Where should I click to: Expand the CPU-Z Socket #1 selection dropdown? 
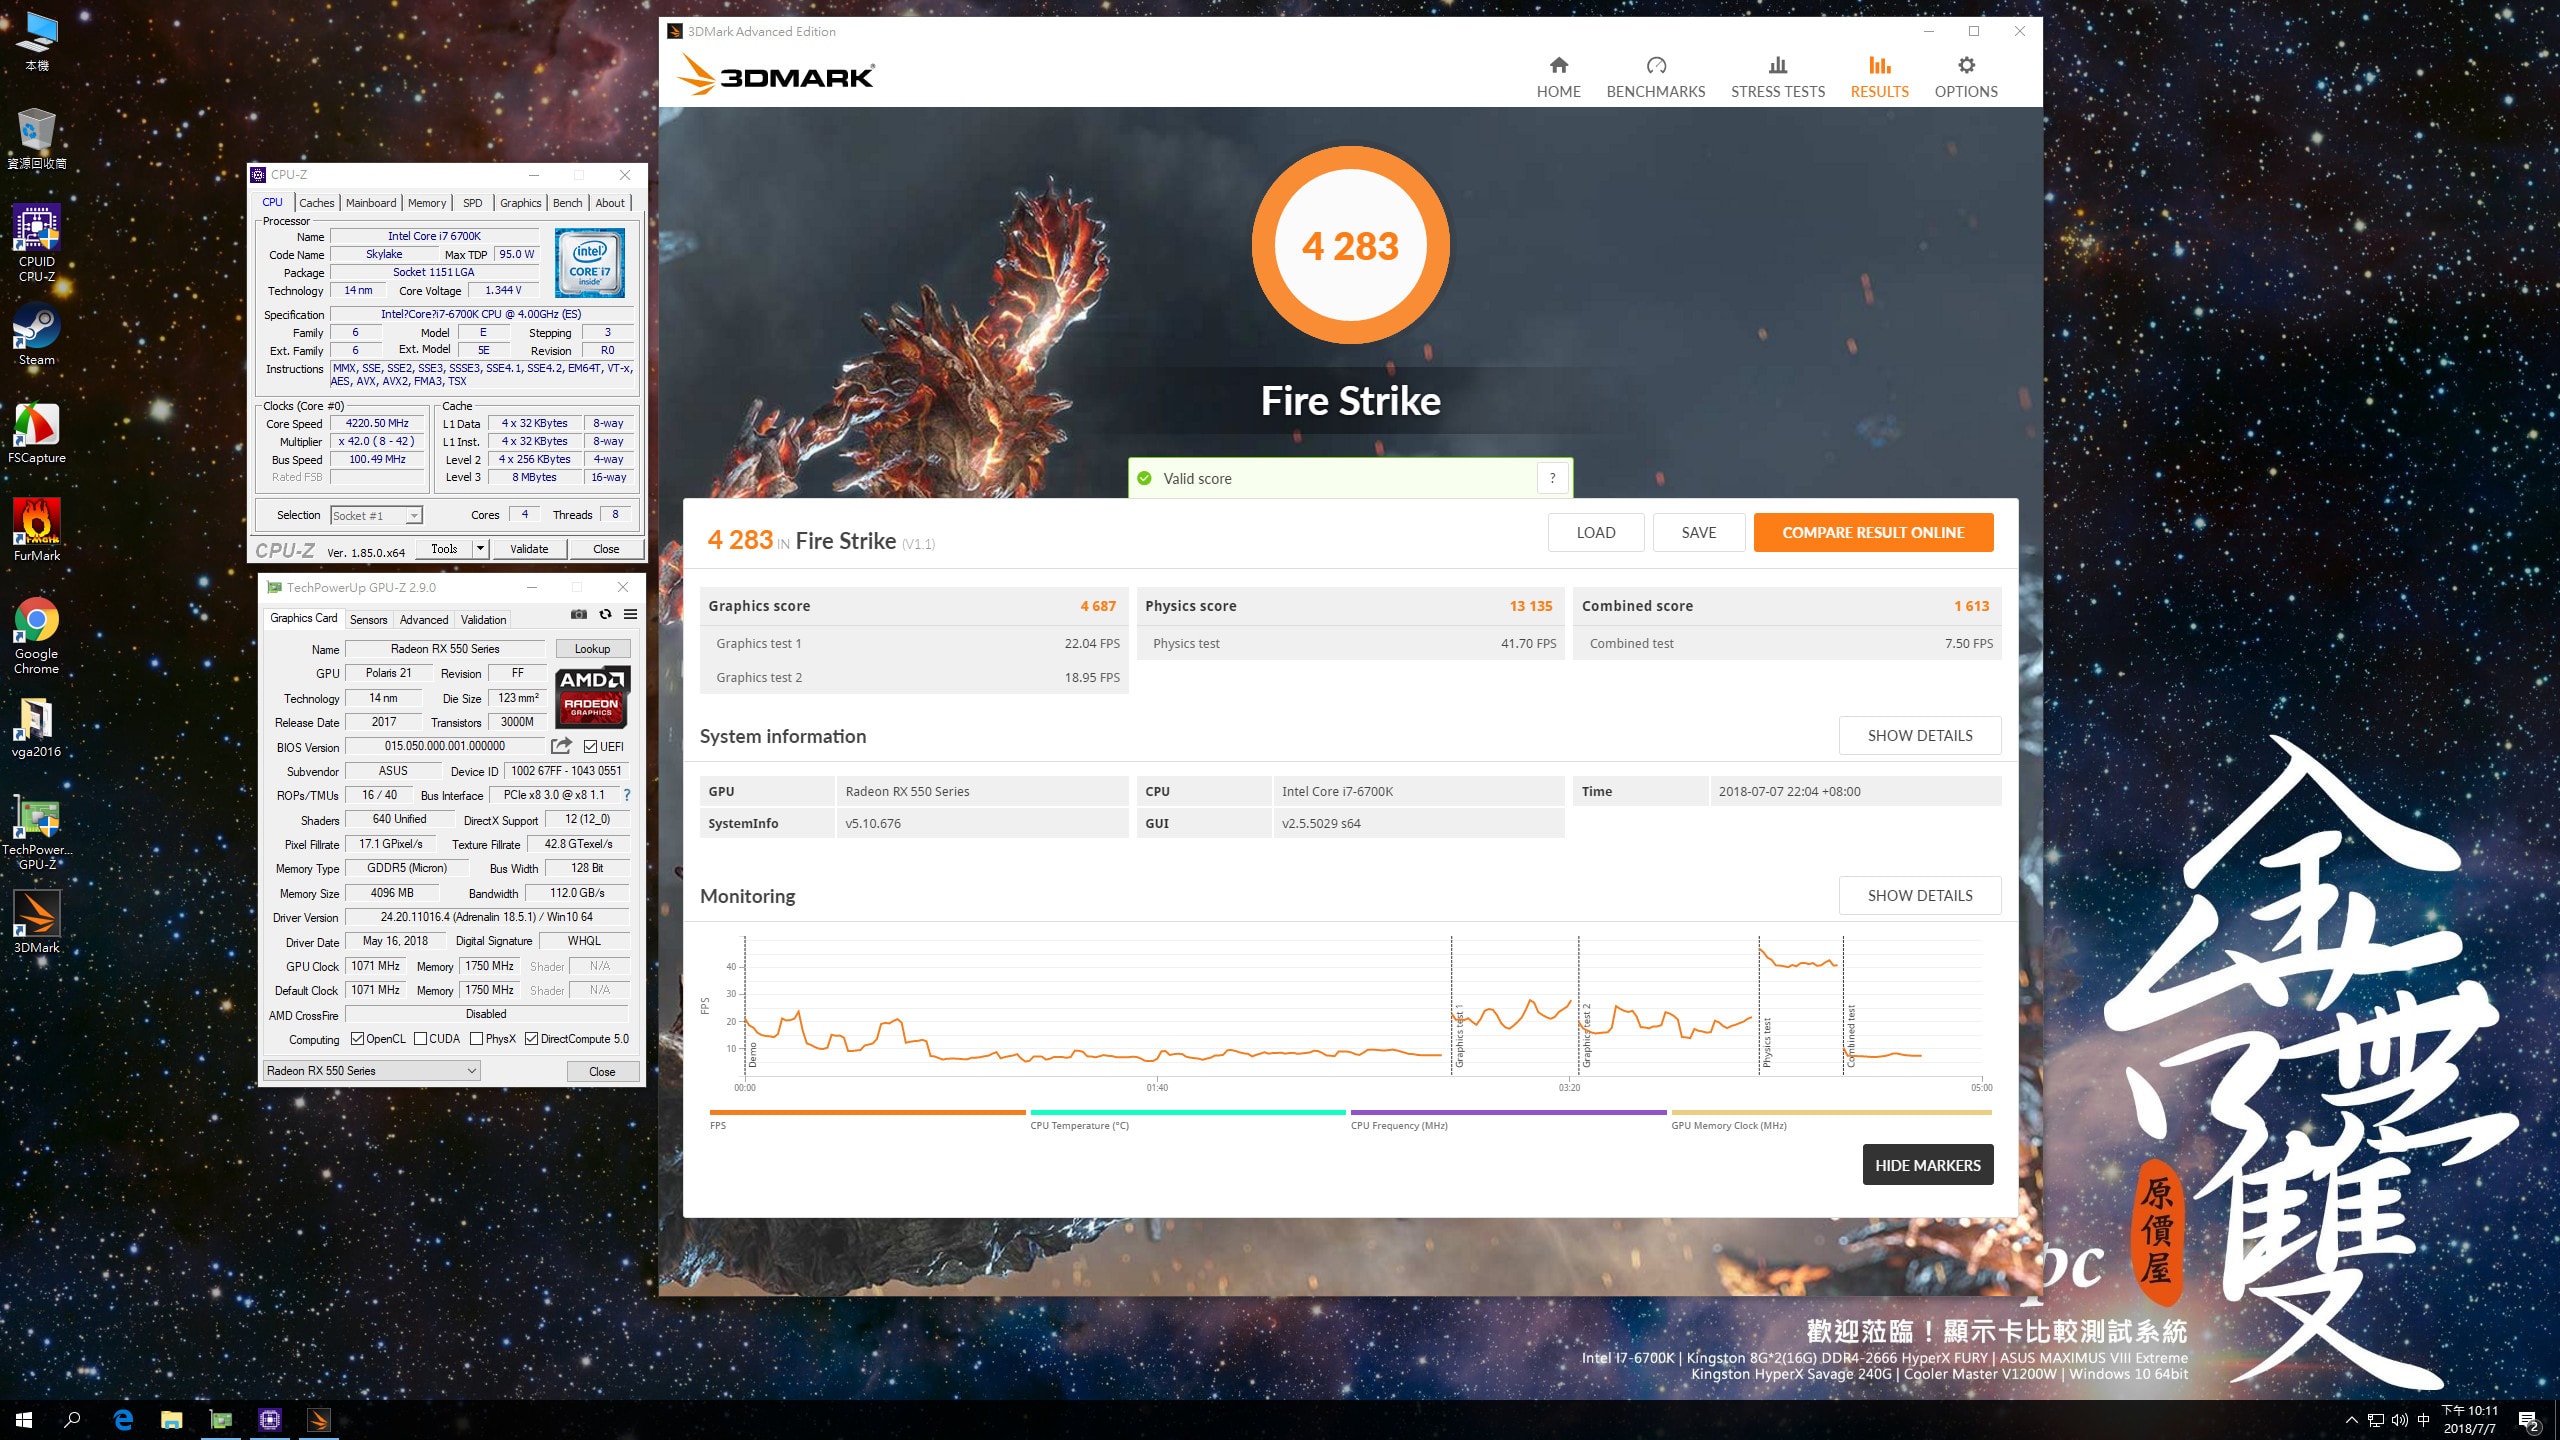point(413,516)
